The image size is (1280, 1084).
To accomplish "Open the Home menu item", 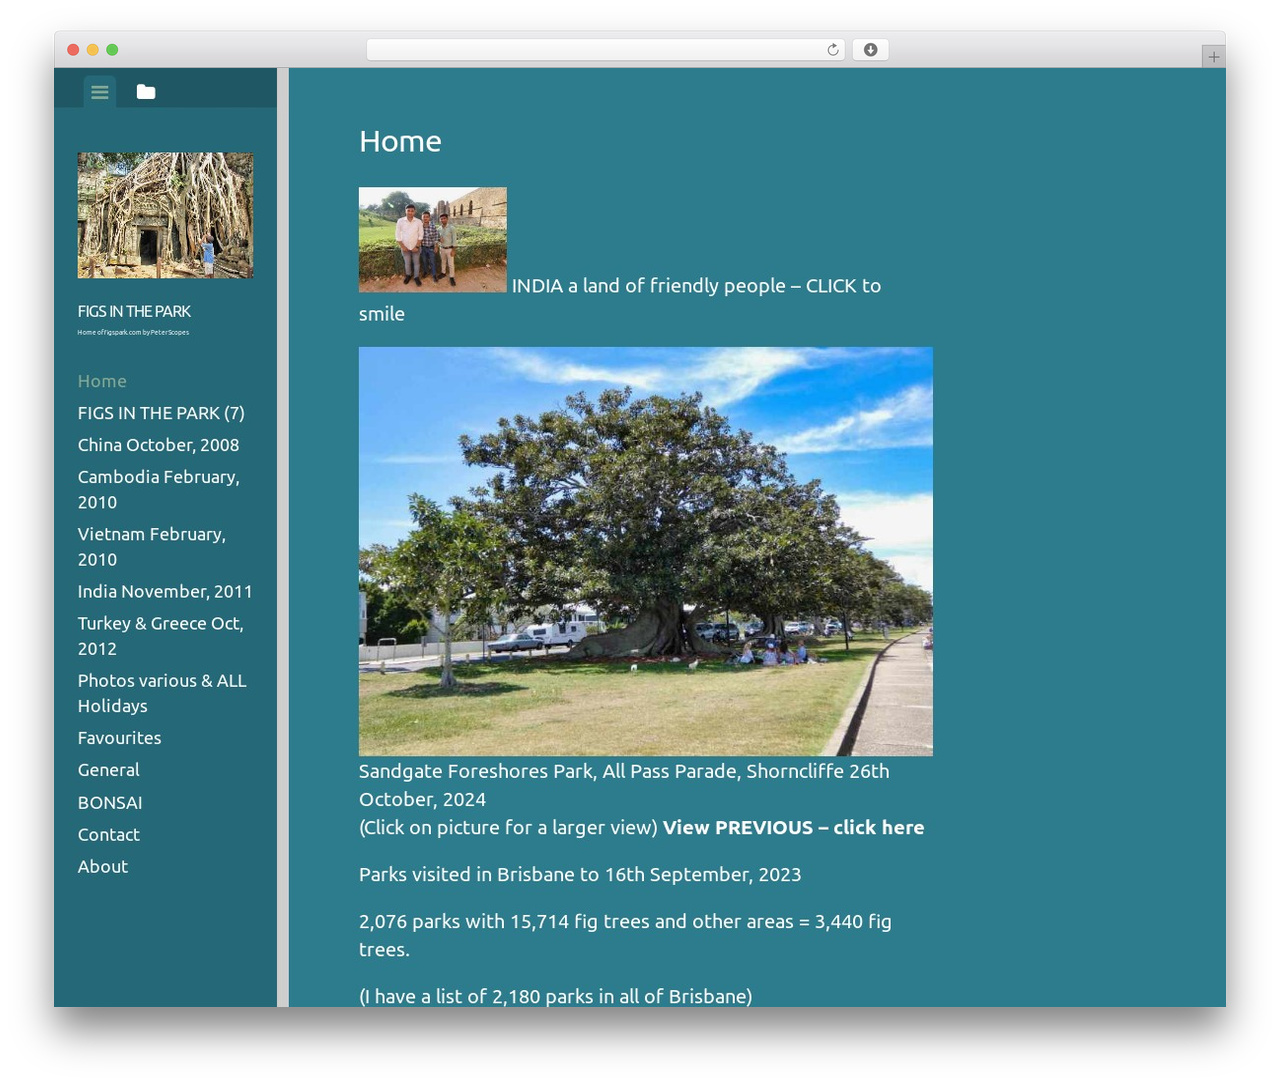I will [102, 381].
